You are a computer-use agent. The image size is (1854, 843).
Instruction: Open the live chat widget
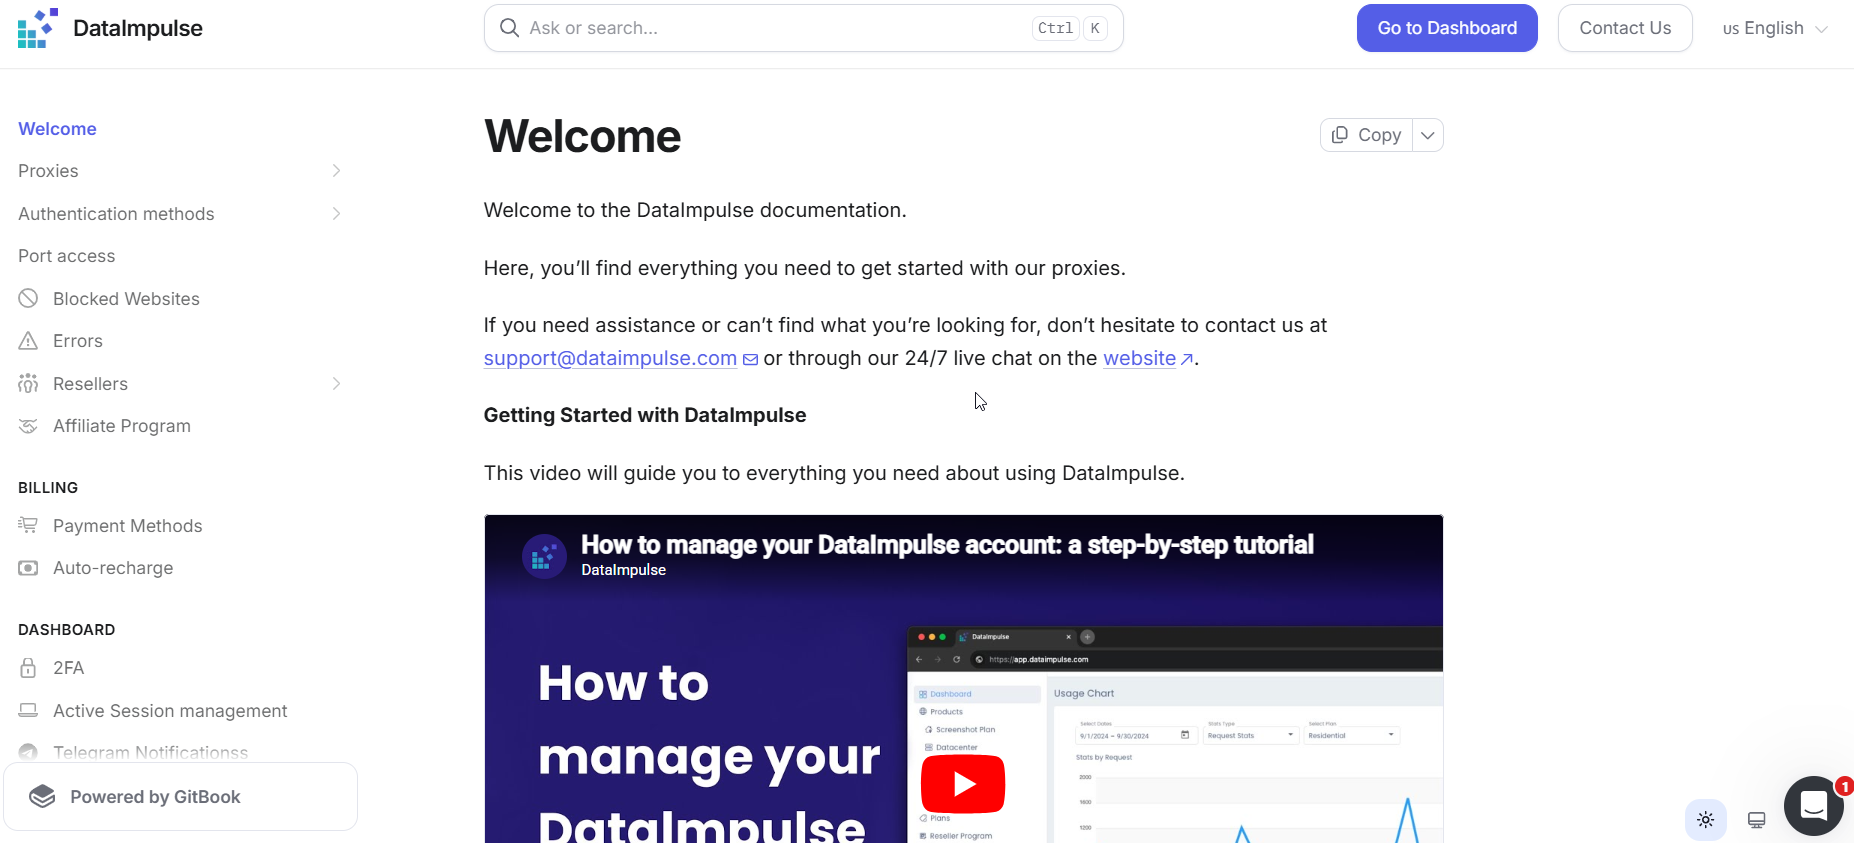[x=1813, y=805]
